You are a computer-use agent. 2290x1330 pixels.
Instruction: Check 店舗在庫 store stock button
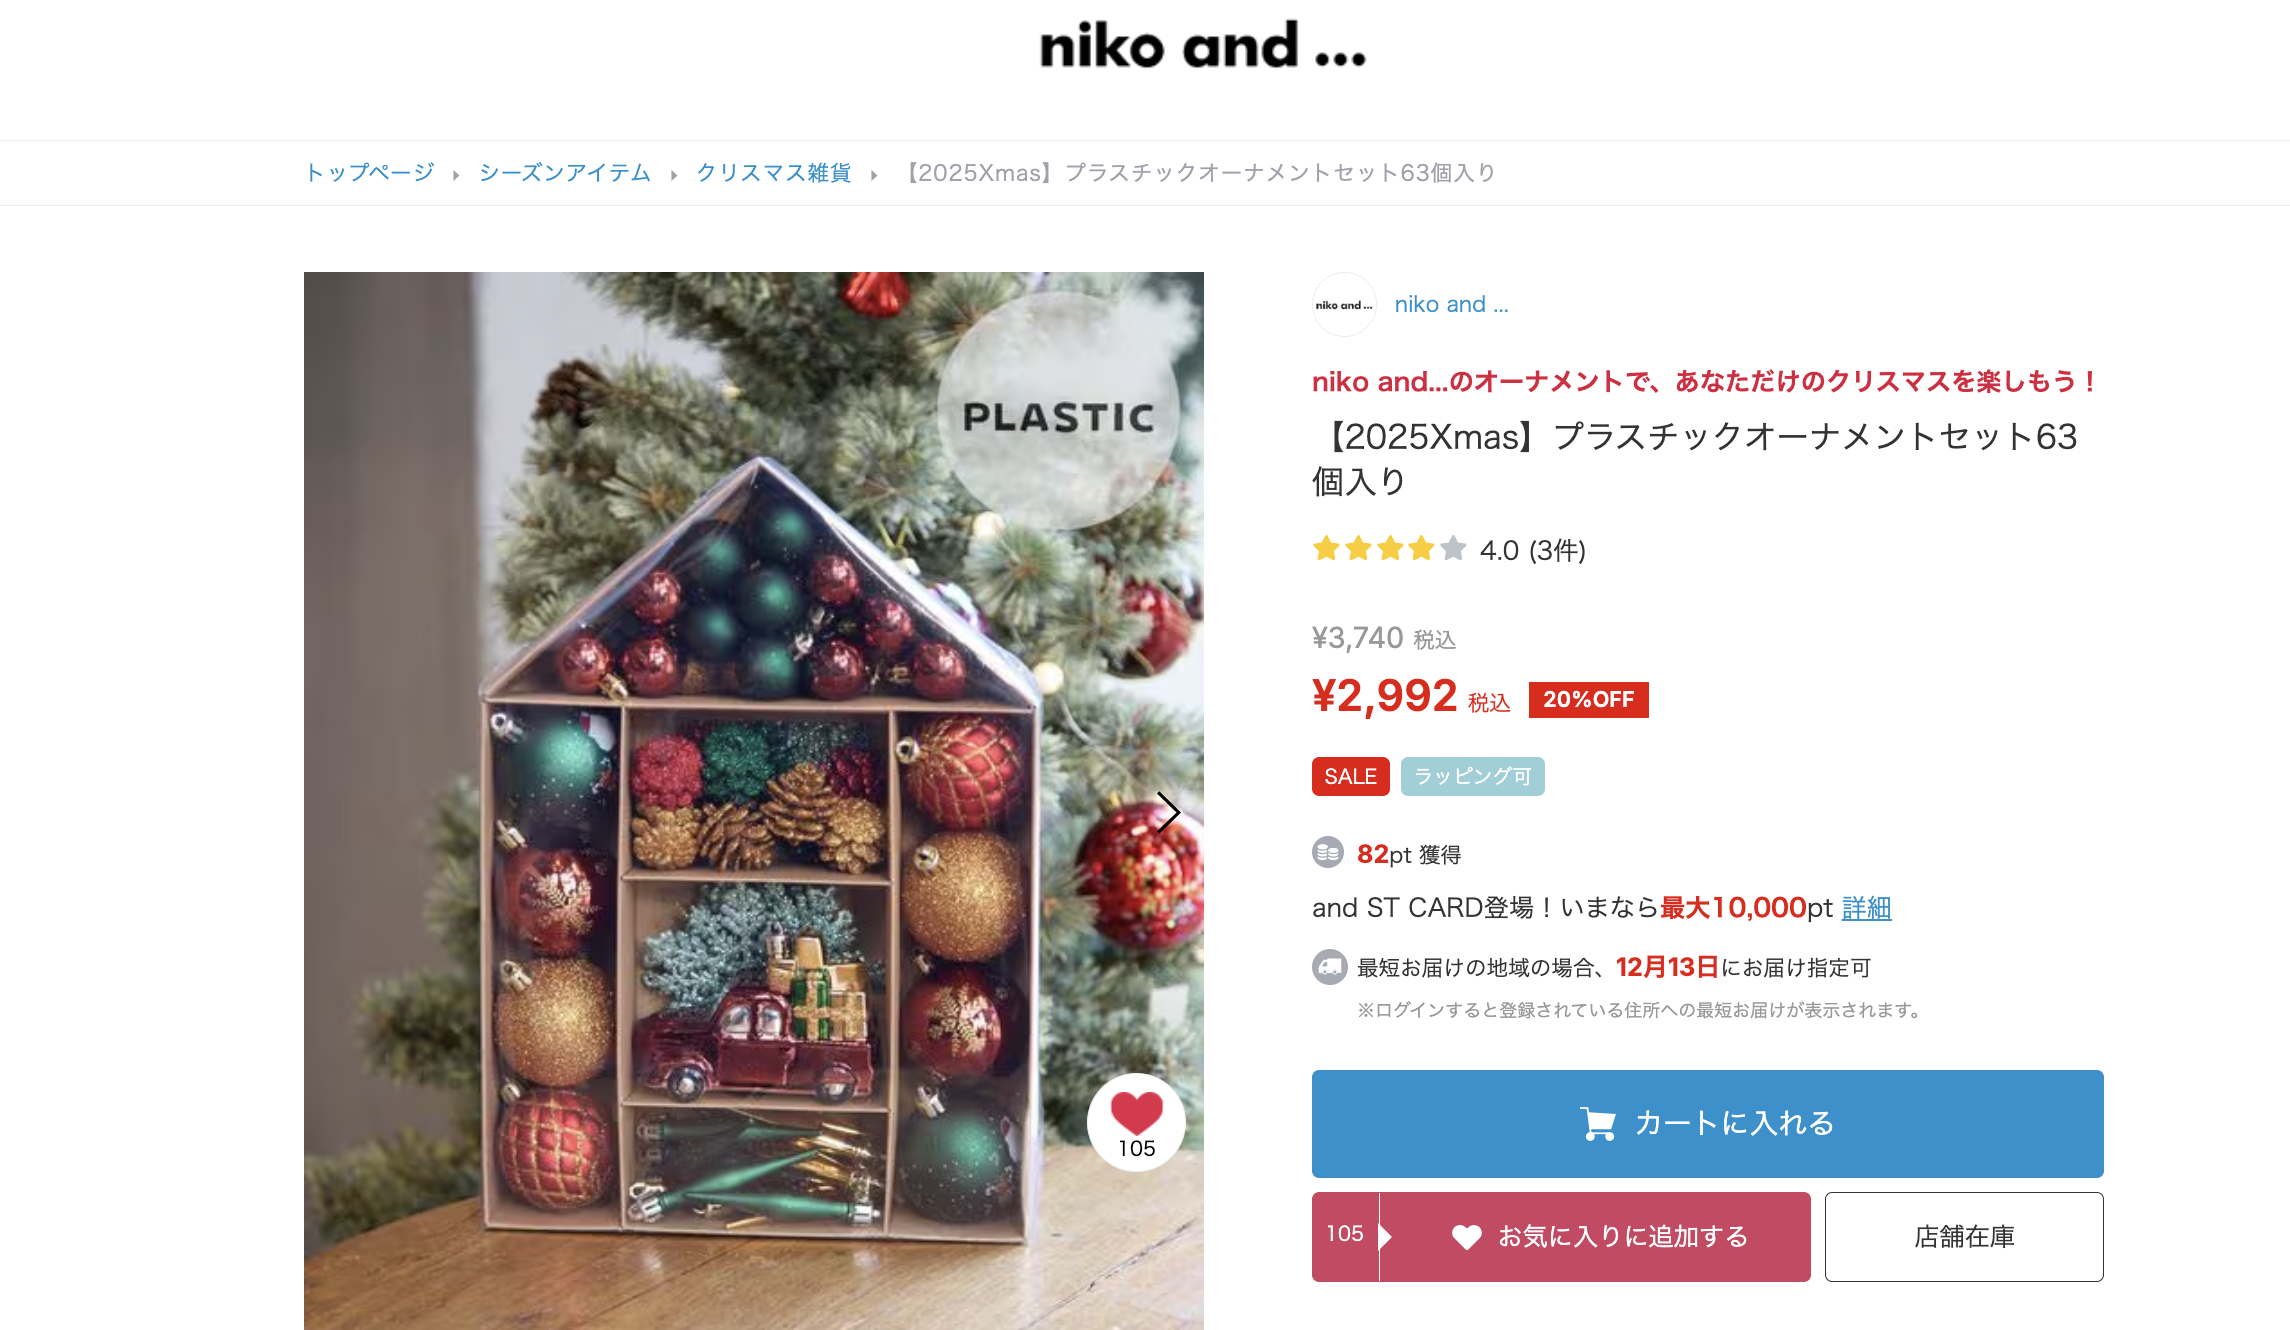pos(1964,1237)
